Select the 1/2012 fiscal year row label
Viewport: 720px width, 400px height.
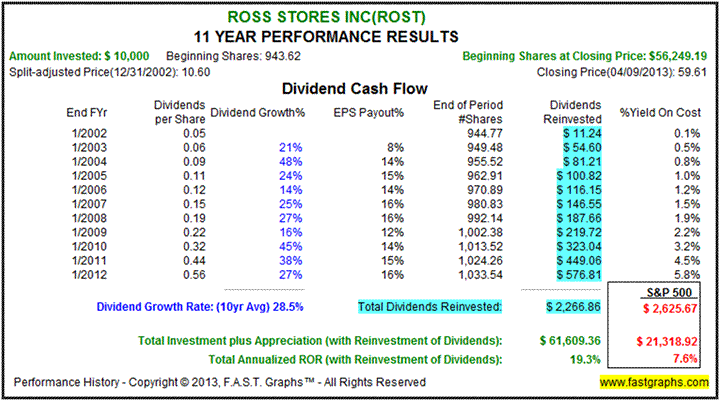pyautogui.click(x=89, y=275)
